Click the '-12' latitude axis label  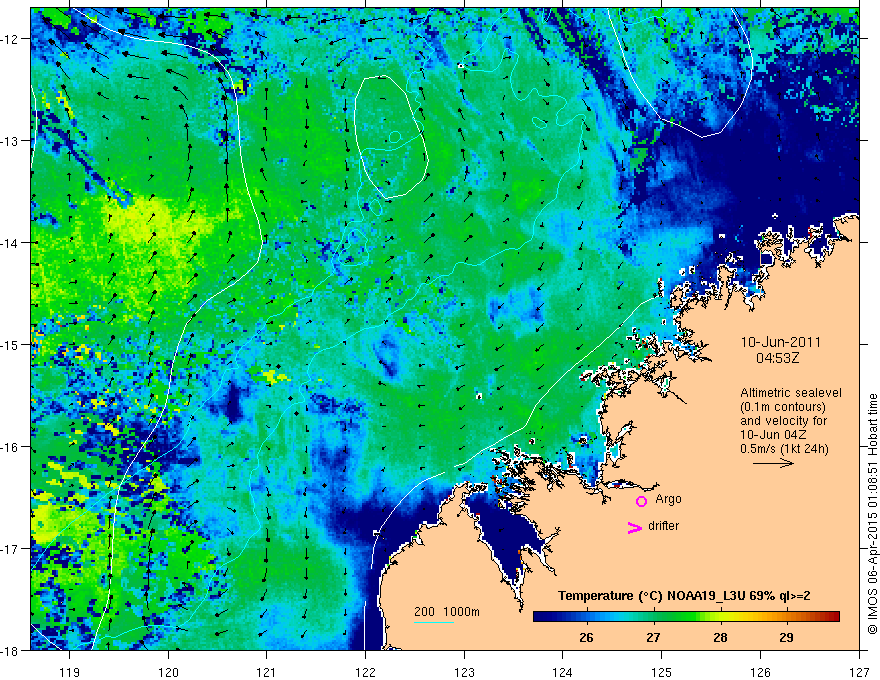(11, 39)
